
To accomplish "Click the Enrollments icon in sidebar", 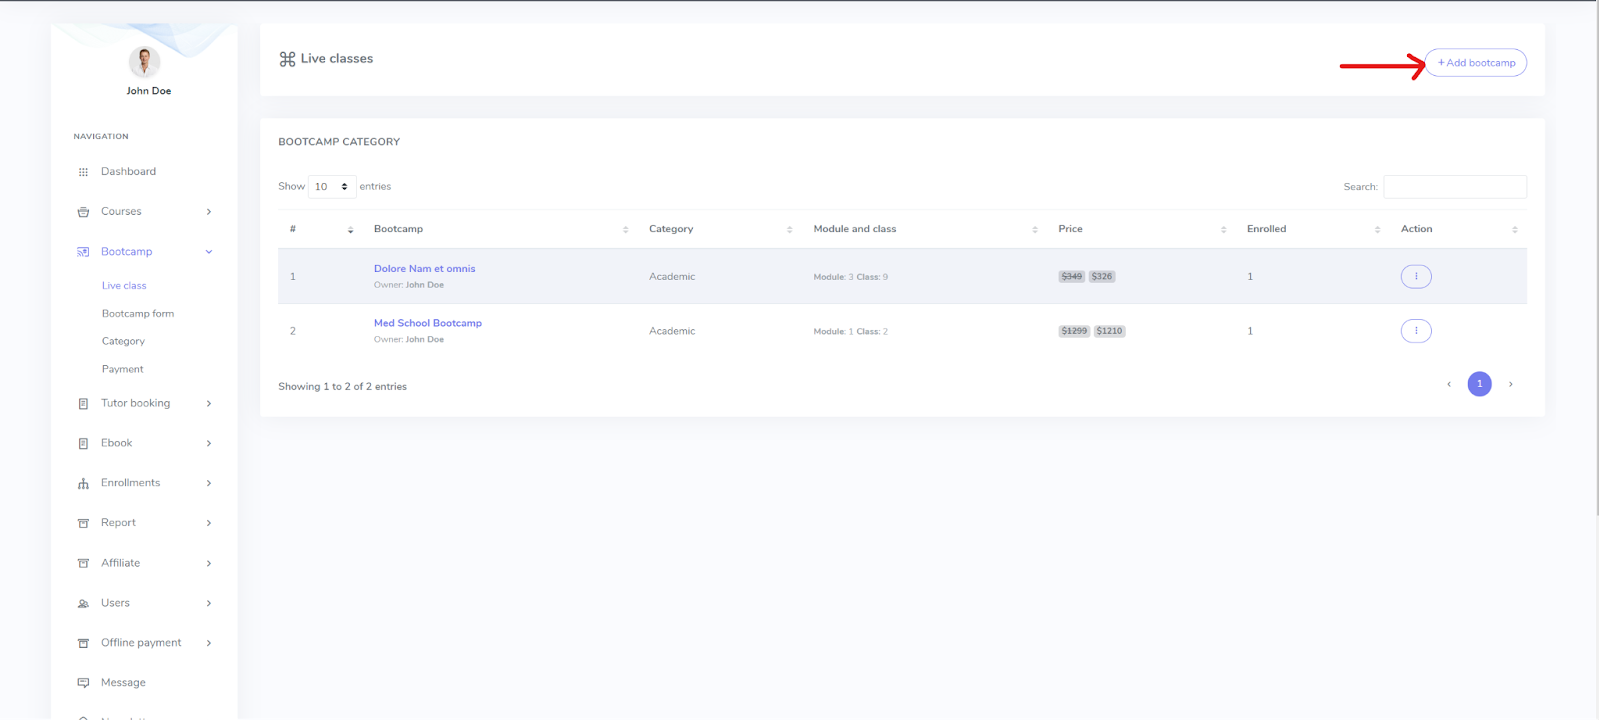I will point(83,484).
